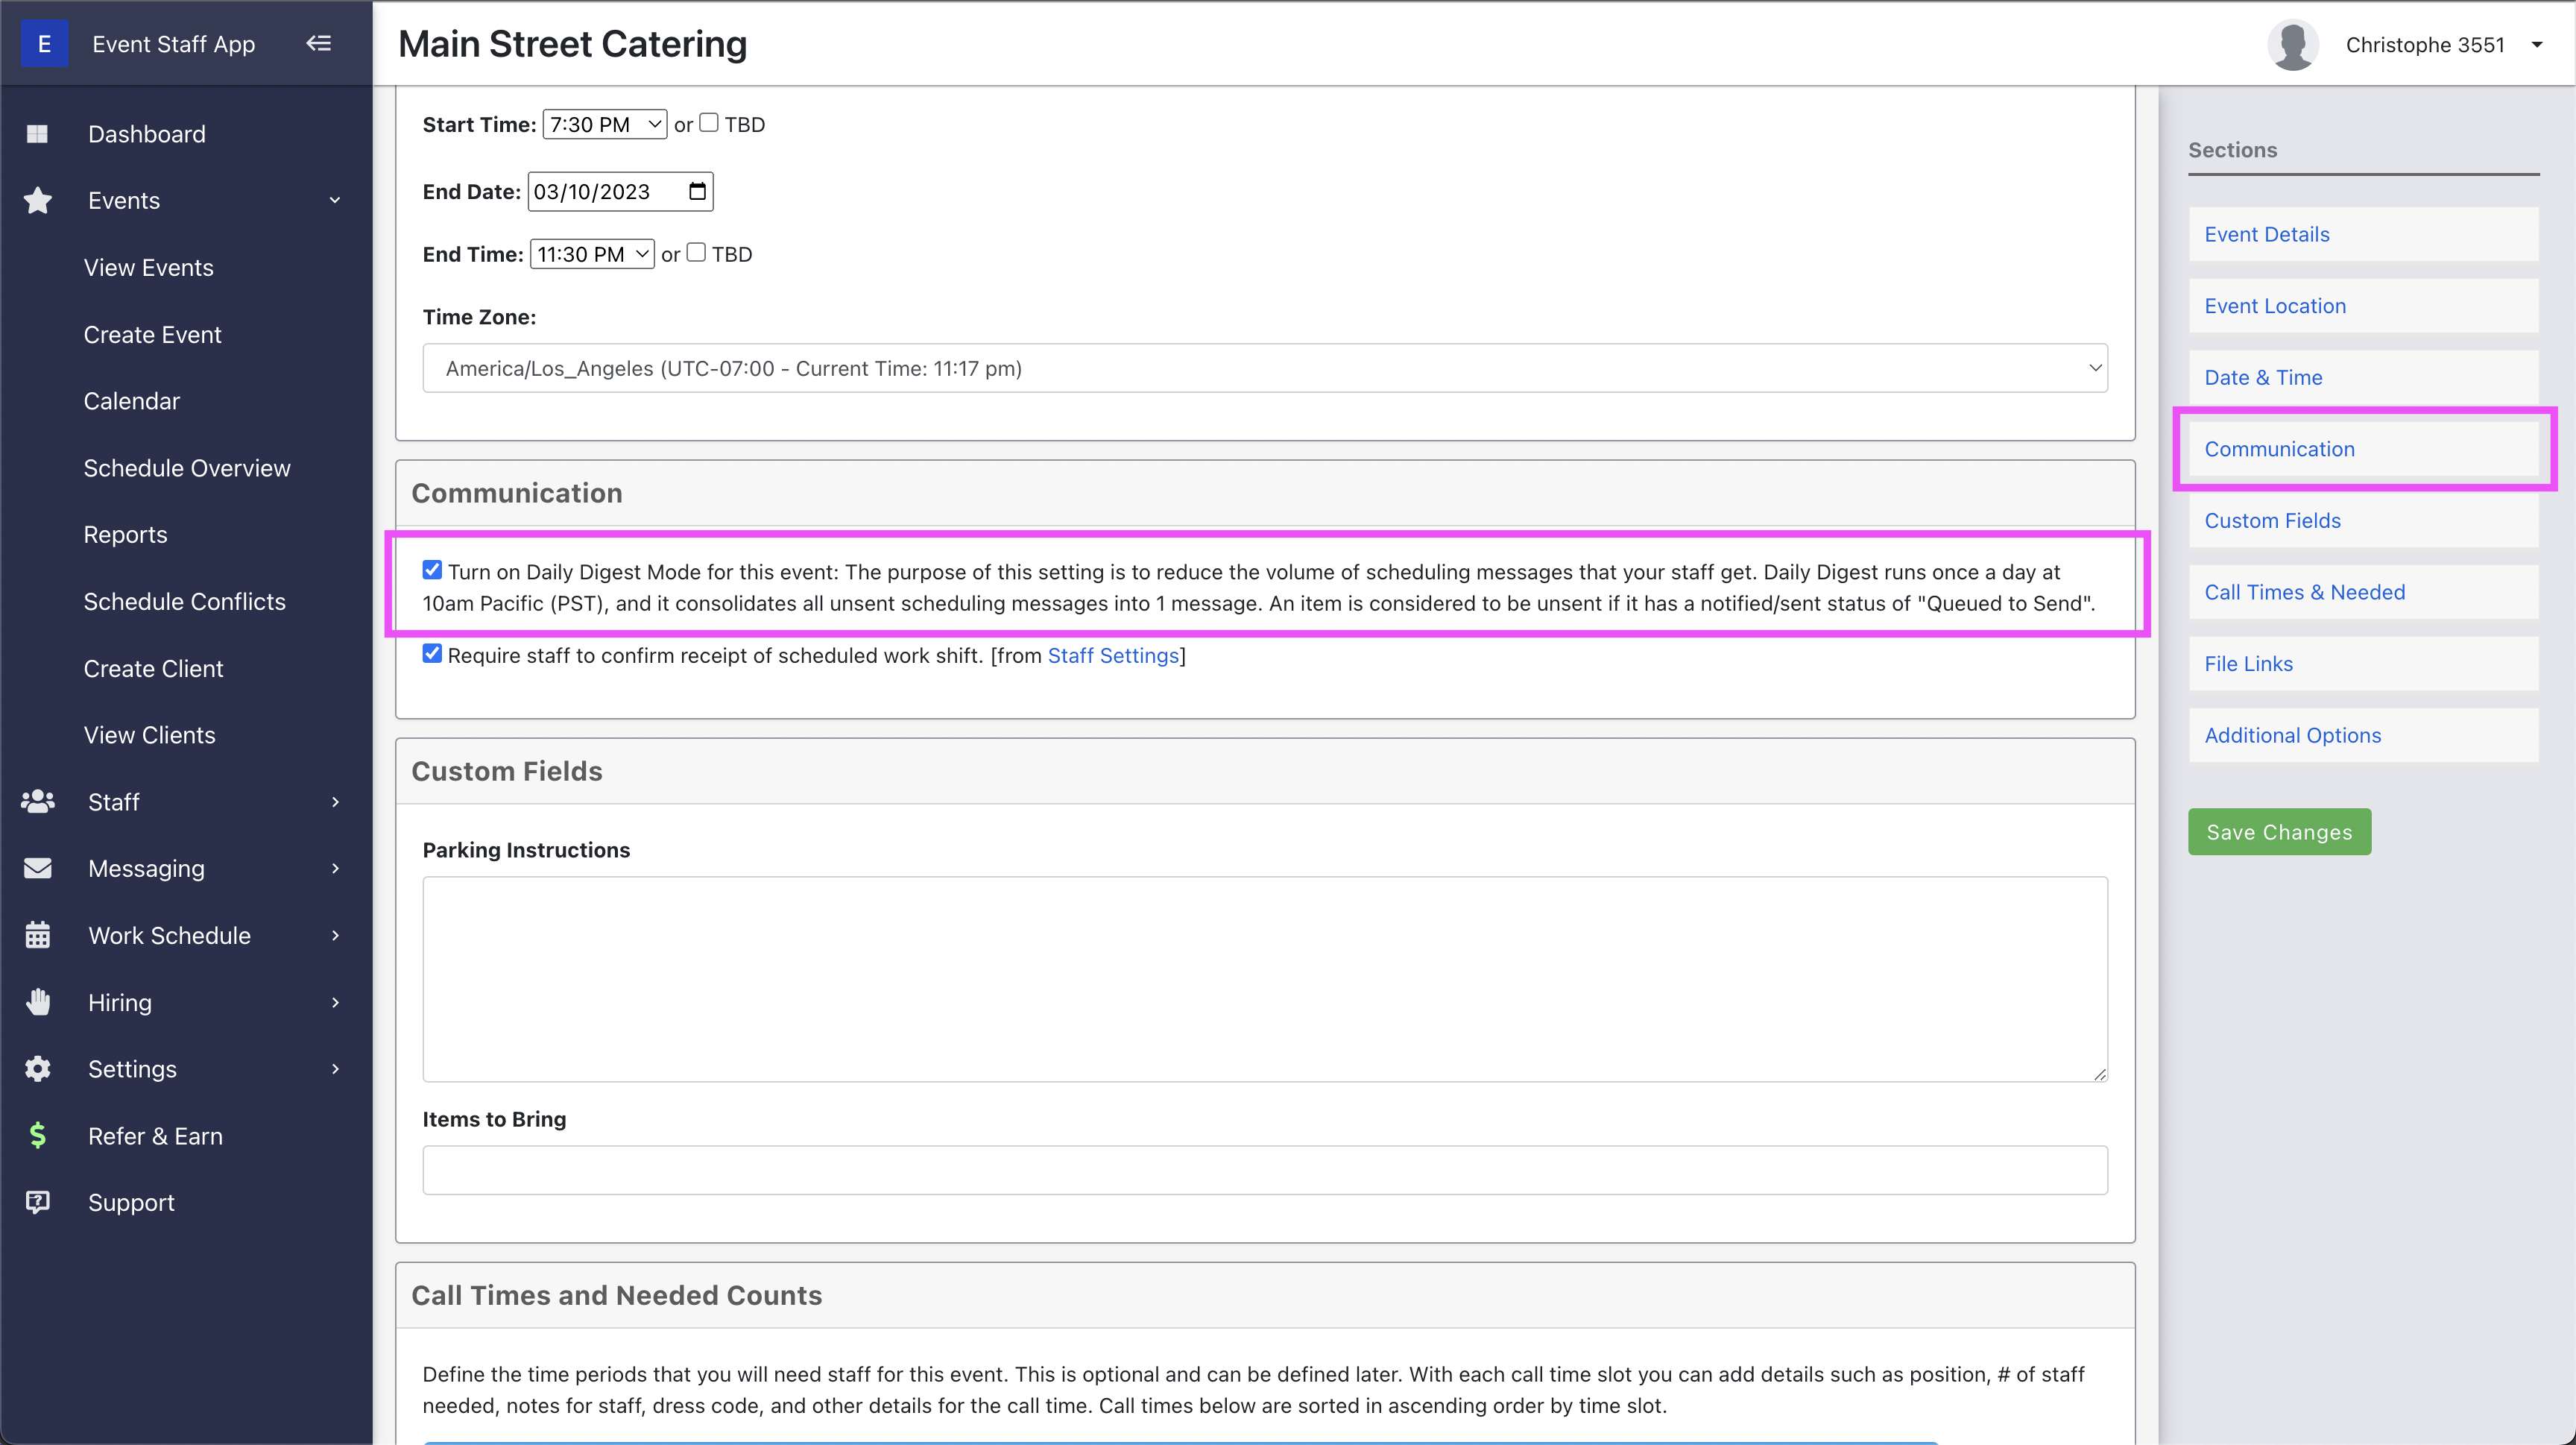2576x1445 pixels.
Task: Click the Messaging envelope icon
Action: (x=37, y=868)
